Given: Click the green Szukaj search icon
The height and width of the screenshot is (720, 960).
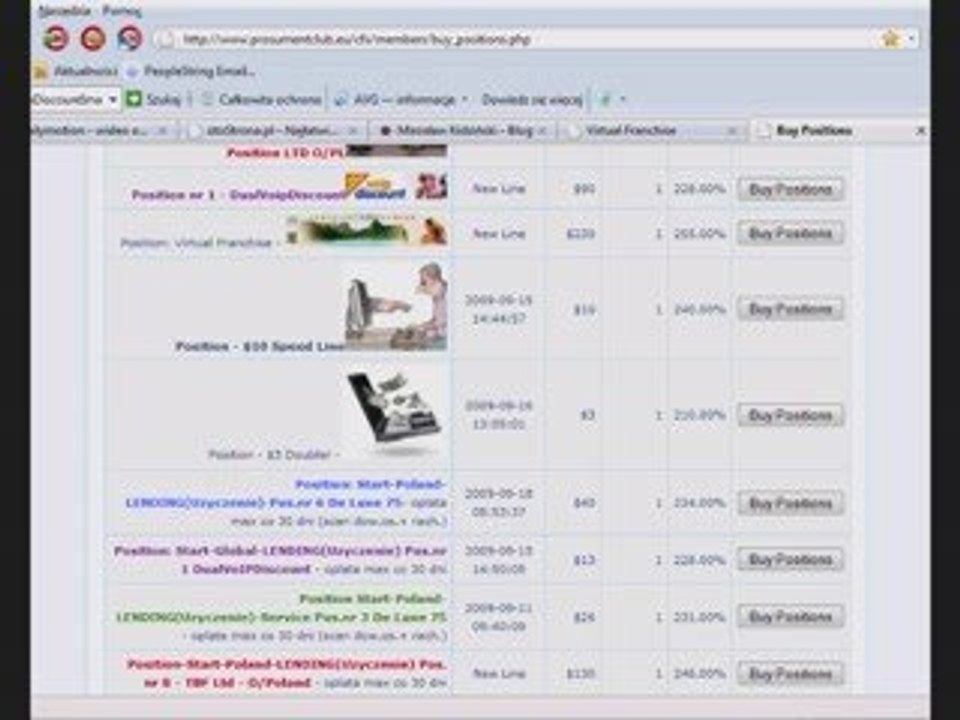Looking at the screenshot, I should 134,99.
